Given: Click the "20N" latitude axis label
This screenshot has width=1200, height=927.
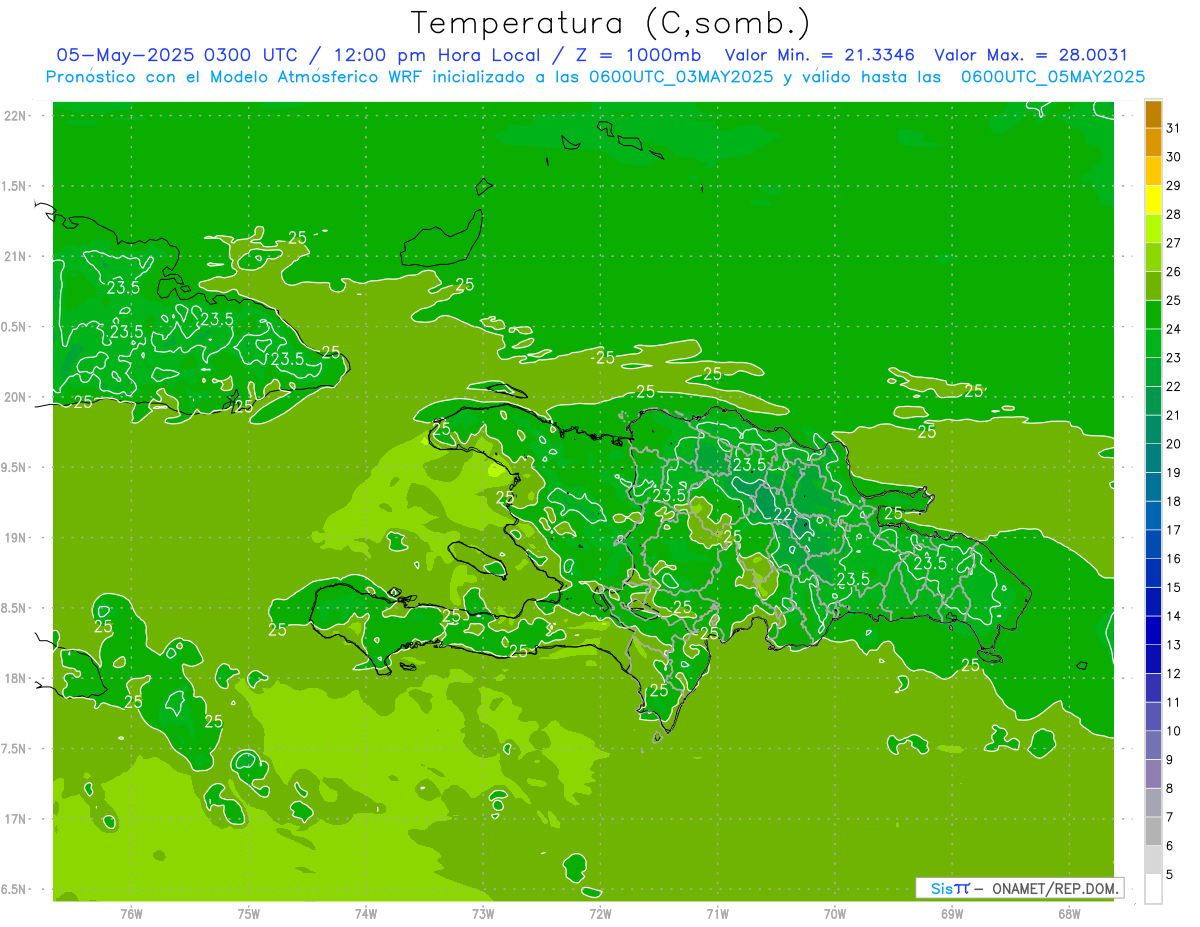Looking at the screenshot, I should (17, 397).
